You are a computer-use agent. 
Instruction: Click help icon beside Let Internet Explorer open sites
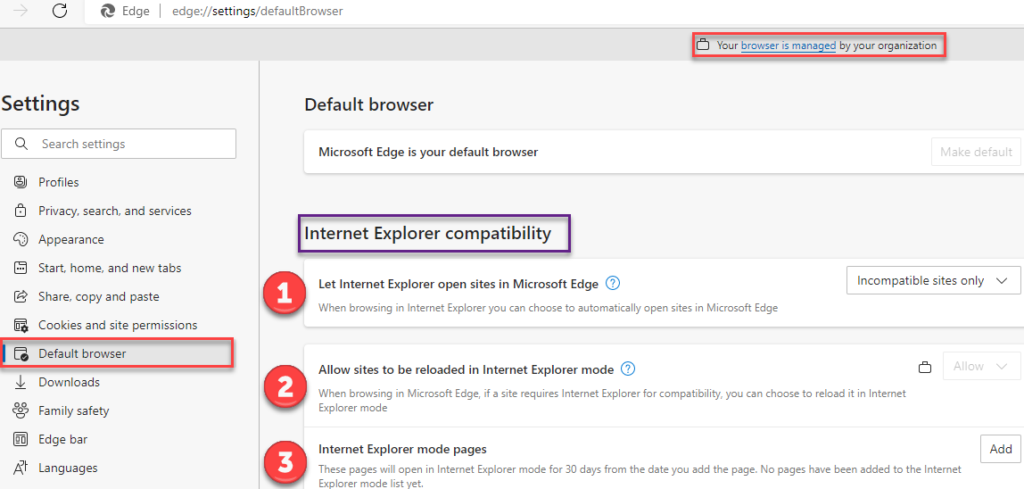pos(613,283)
